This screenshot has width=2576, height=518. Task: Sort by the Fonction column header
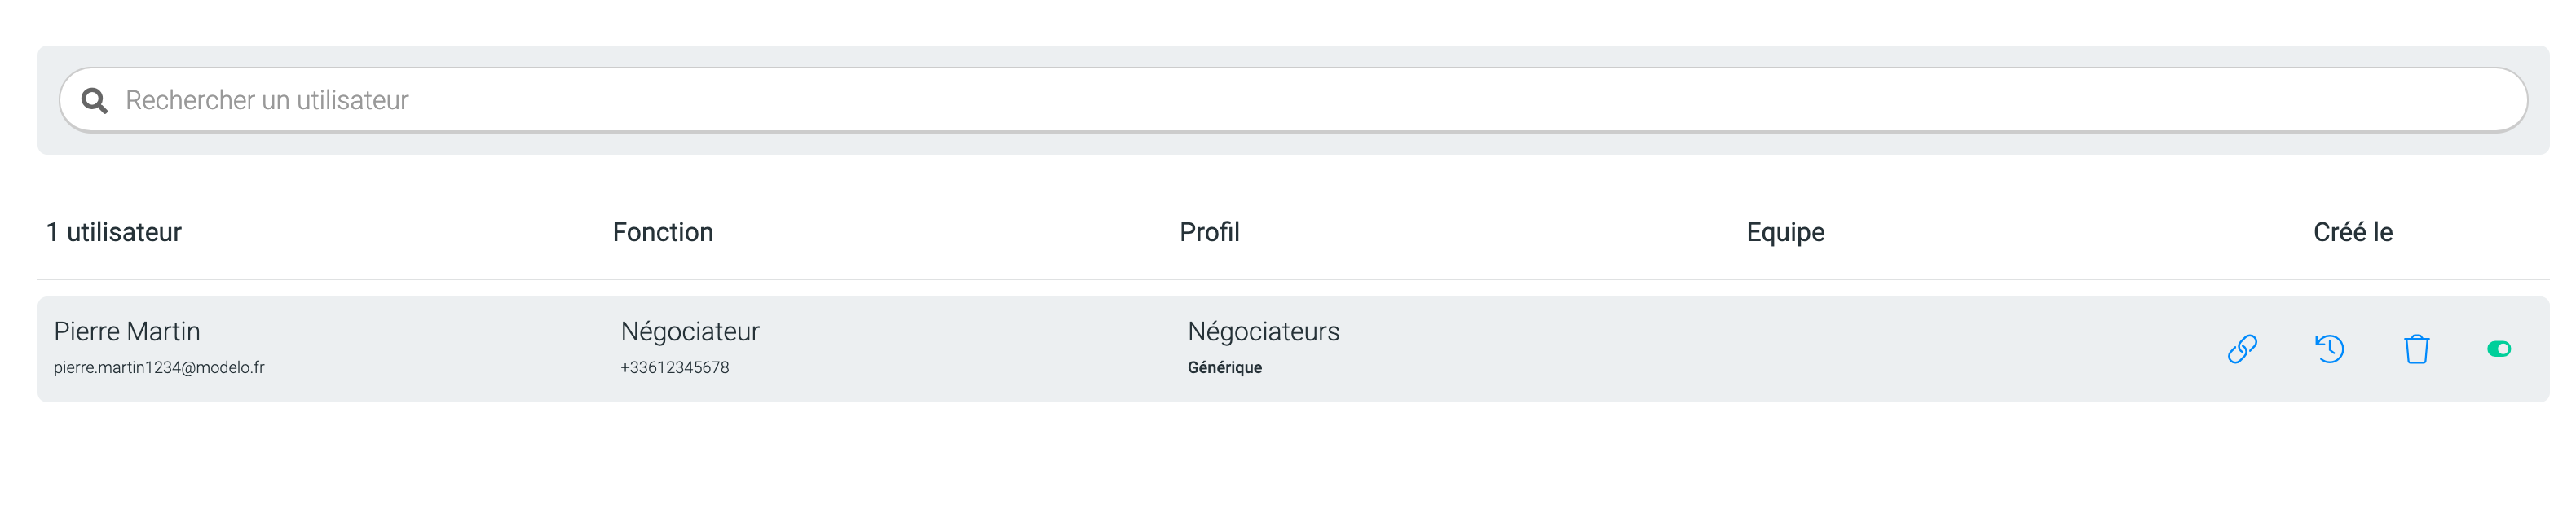(x=662, y=232)
